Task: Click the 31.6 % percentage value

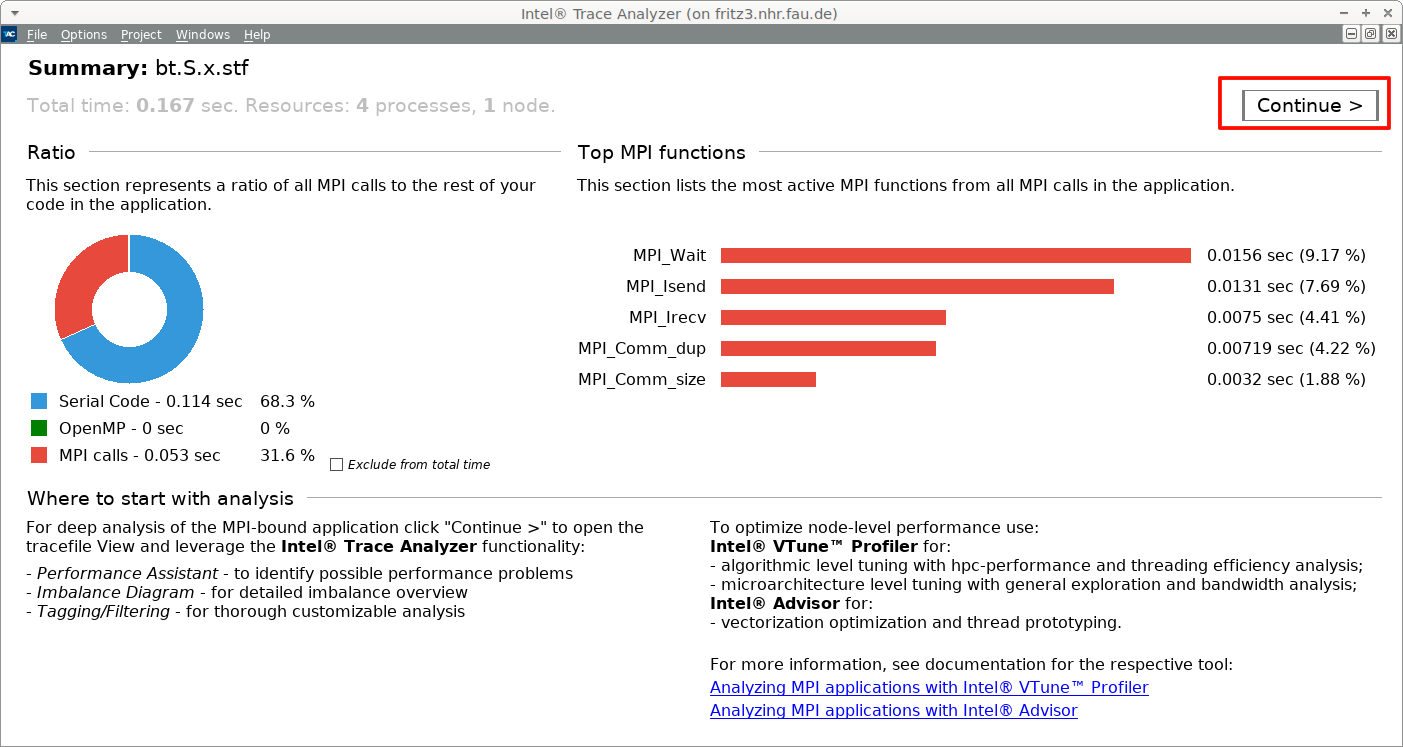Action: (287, 455)
